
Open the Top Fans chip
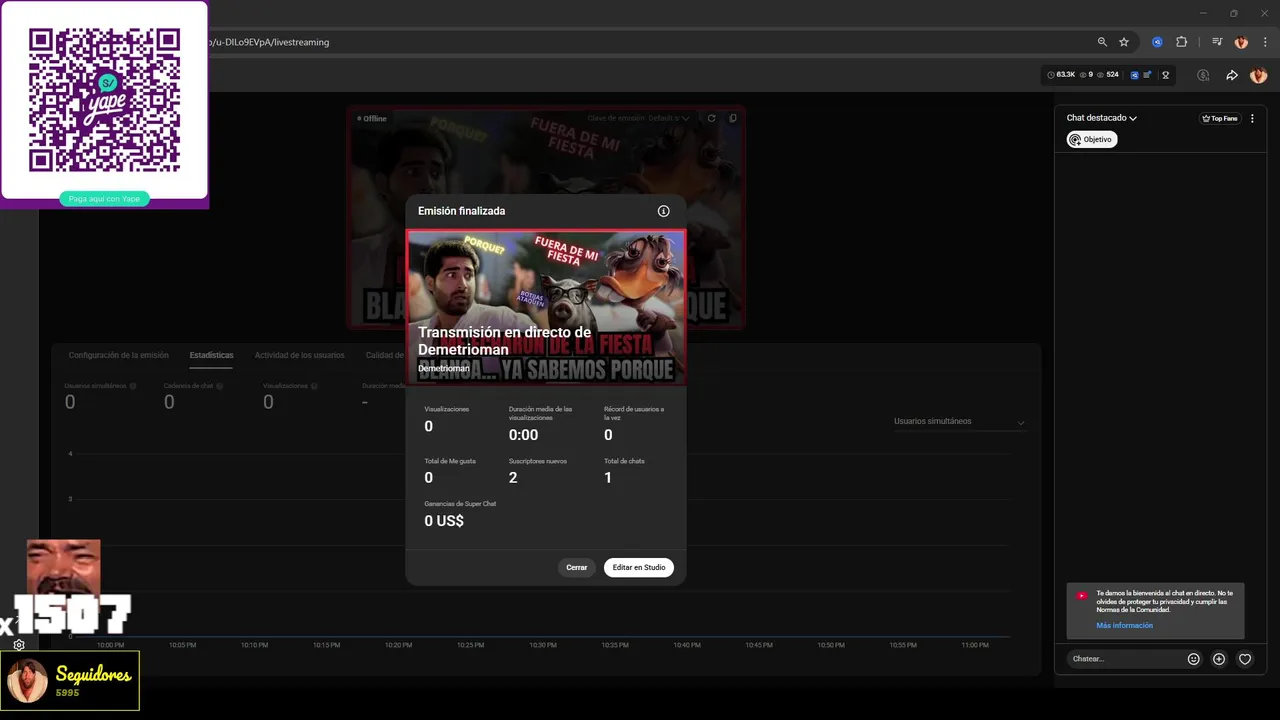pos(1220,118)
